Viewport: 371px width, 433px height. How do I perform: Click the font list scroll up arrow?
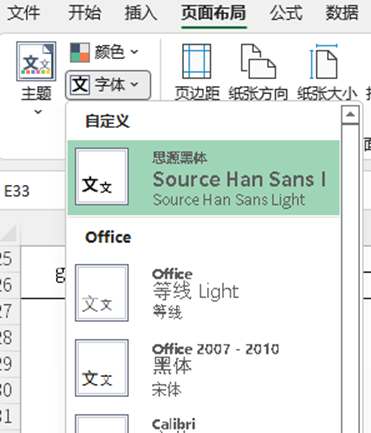click(350, 115)
